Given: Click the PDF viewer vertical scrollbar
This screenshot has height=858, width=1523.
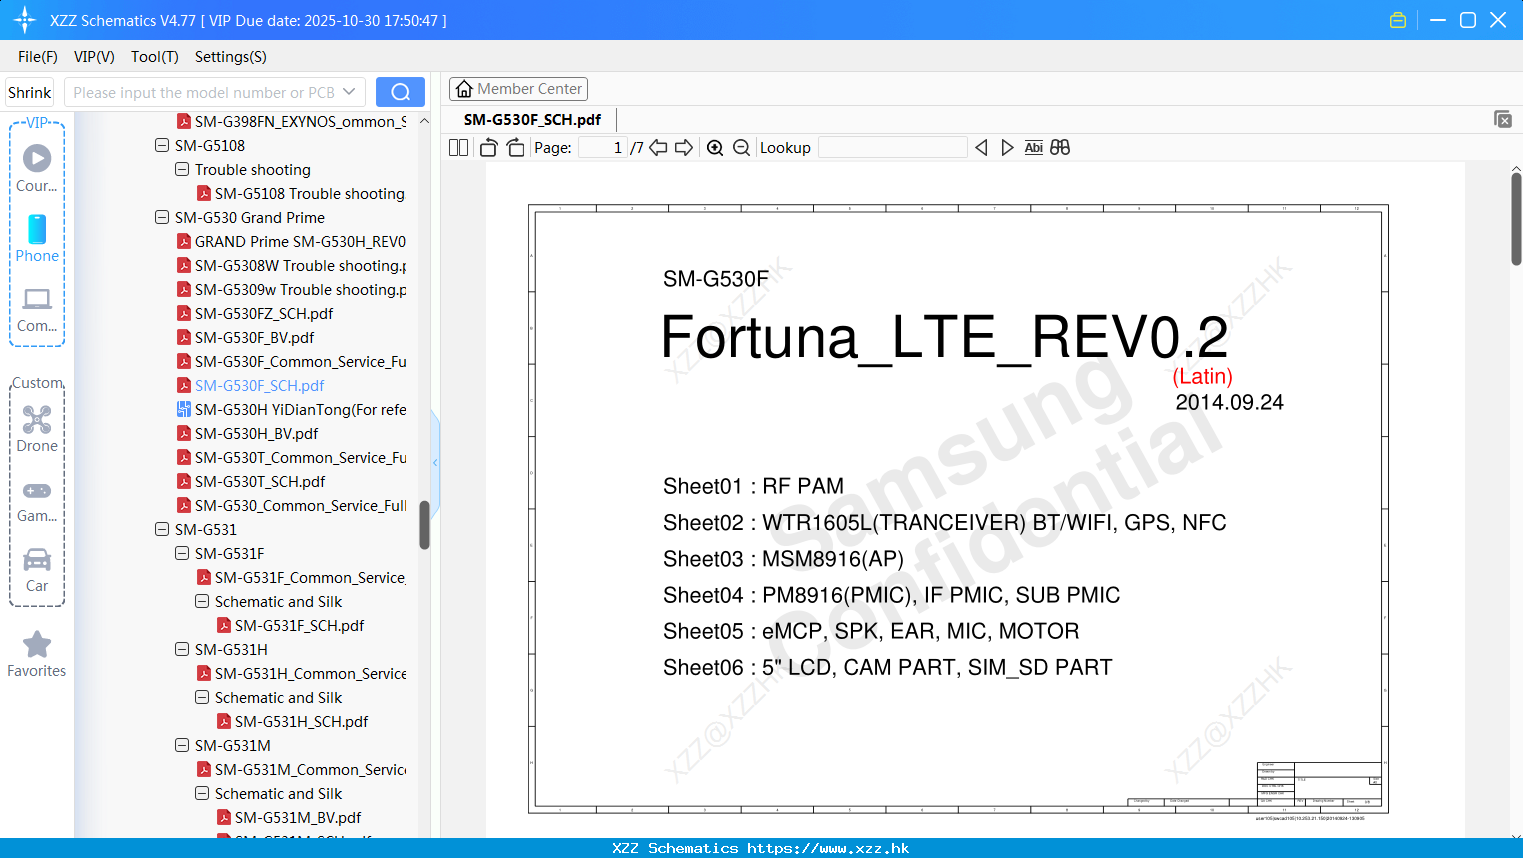Looking at the screenshot, I should click(1516, 218).
